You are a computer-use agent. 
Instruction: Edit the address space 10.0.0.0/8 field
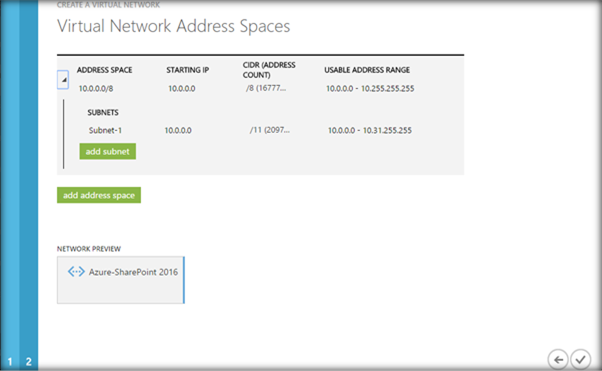point(96,89)
